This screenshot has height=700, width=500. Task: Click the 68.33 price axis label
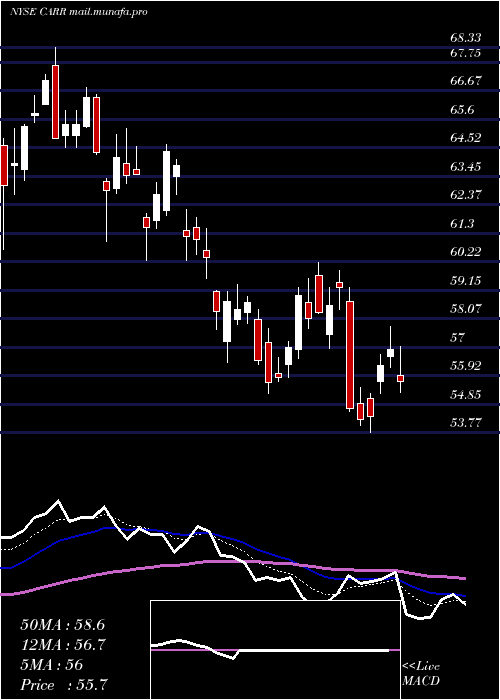coord(466,38)
